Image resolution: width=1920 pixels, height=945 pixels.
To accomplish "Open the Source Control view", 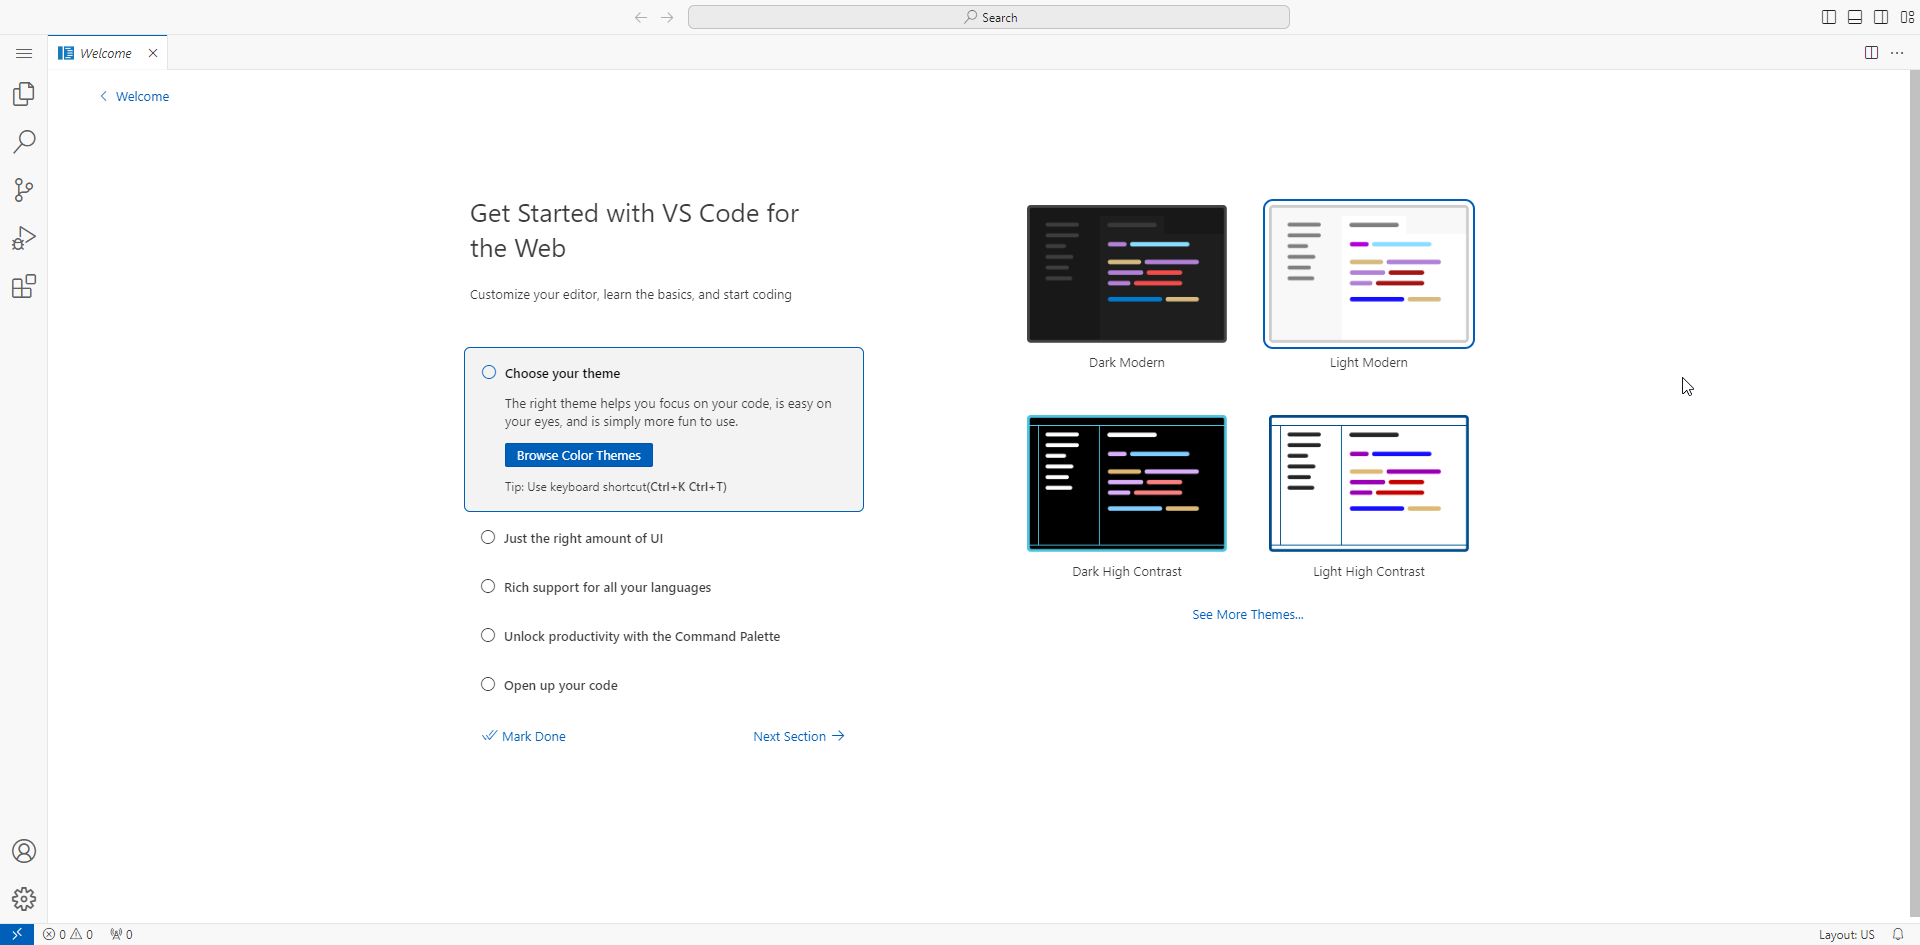I will (x=24, y=190).
